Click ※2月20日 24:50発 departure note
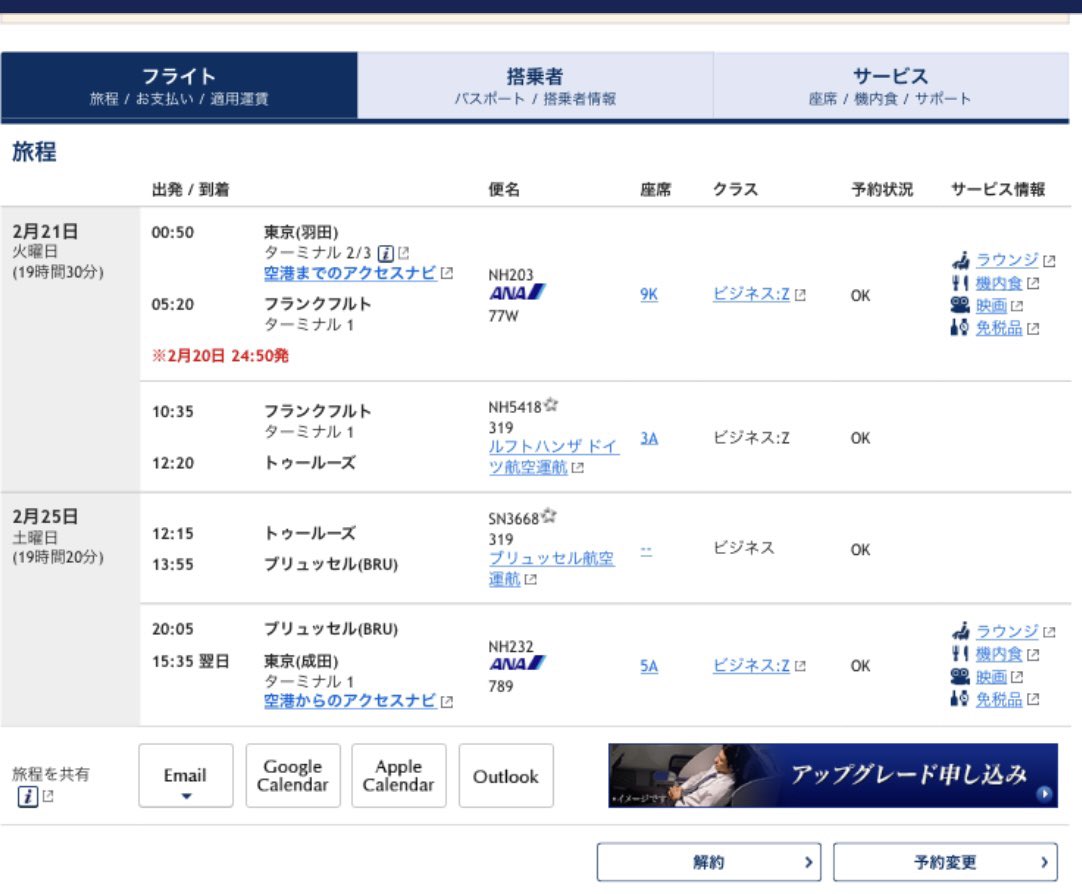 click(x=220, y=356)
